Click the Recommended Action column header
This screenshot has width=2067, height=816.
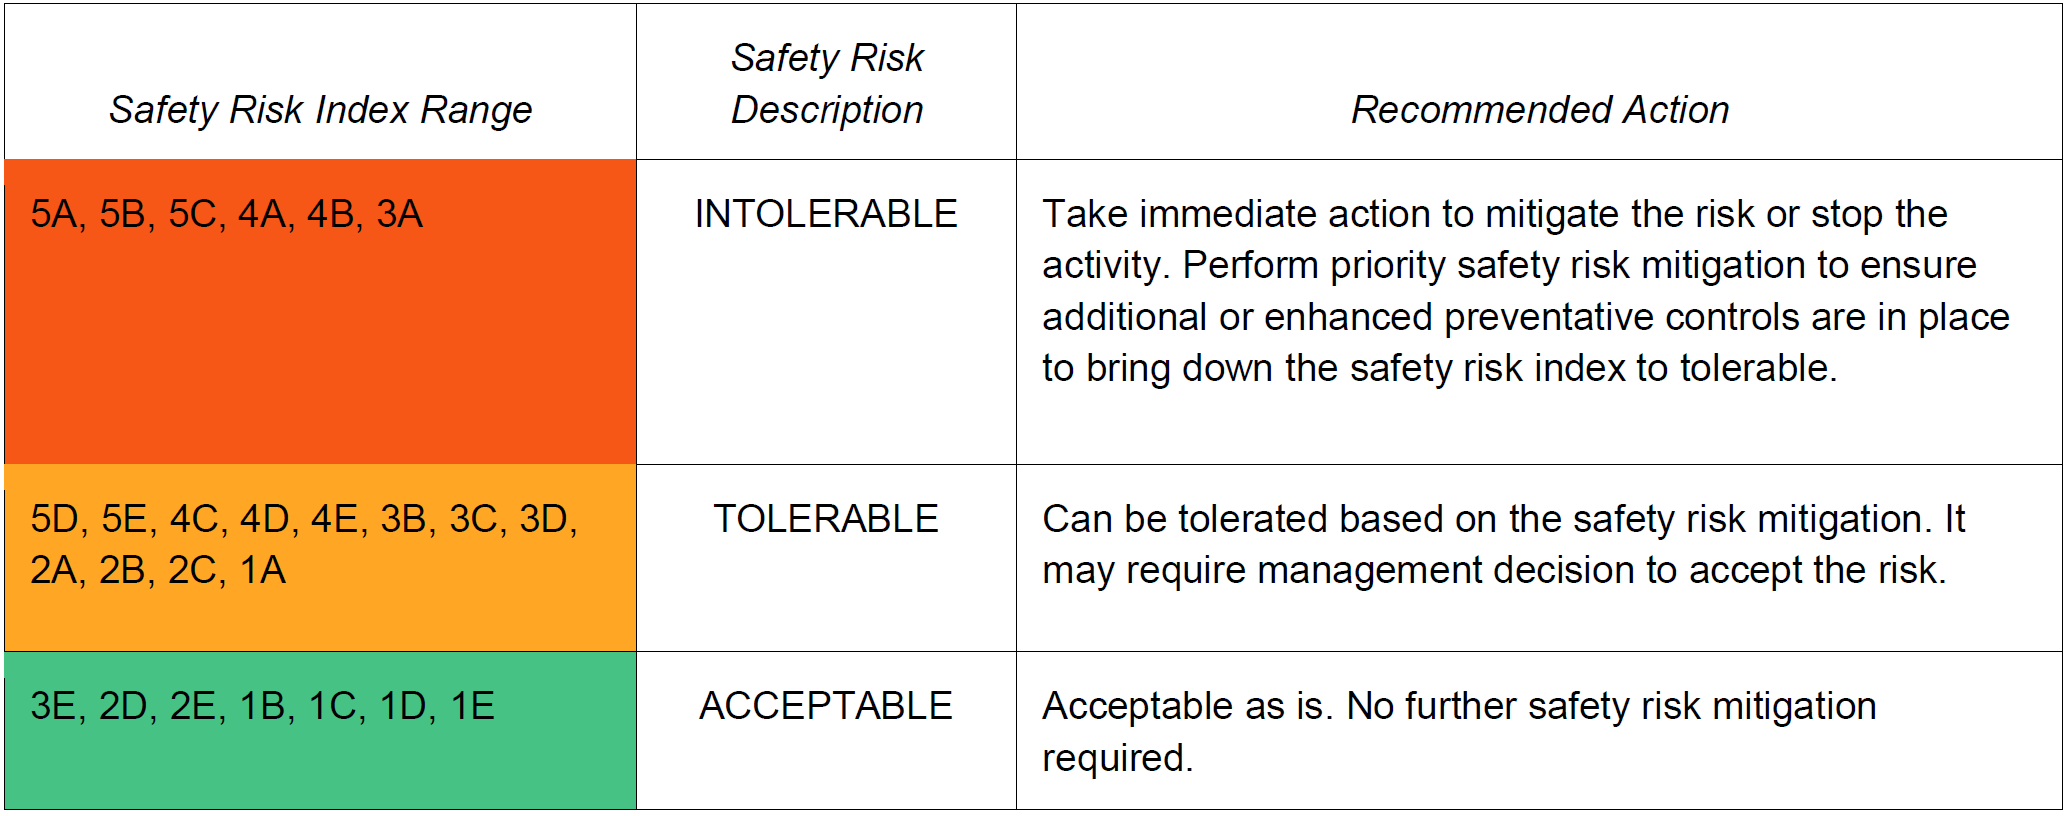click(x=1539, y=110)
